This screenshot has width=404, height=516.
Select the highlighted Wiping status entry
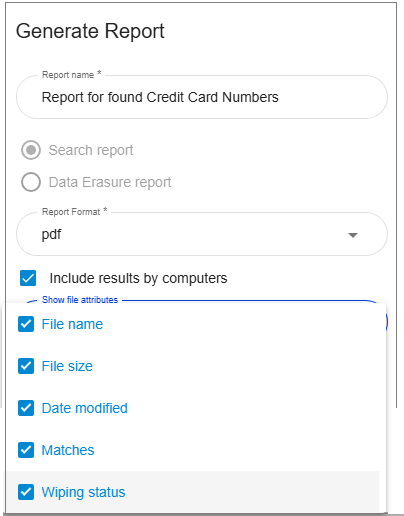(193, 492)
